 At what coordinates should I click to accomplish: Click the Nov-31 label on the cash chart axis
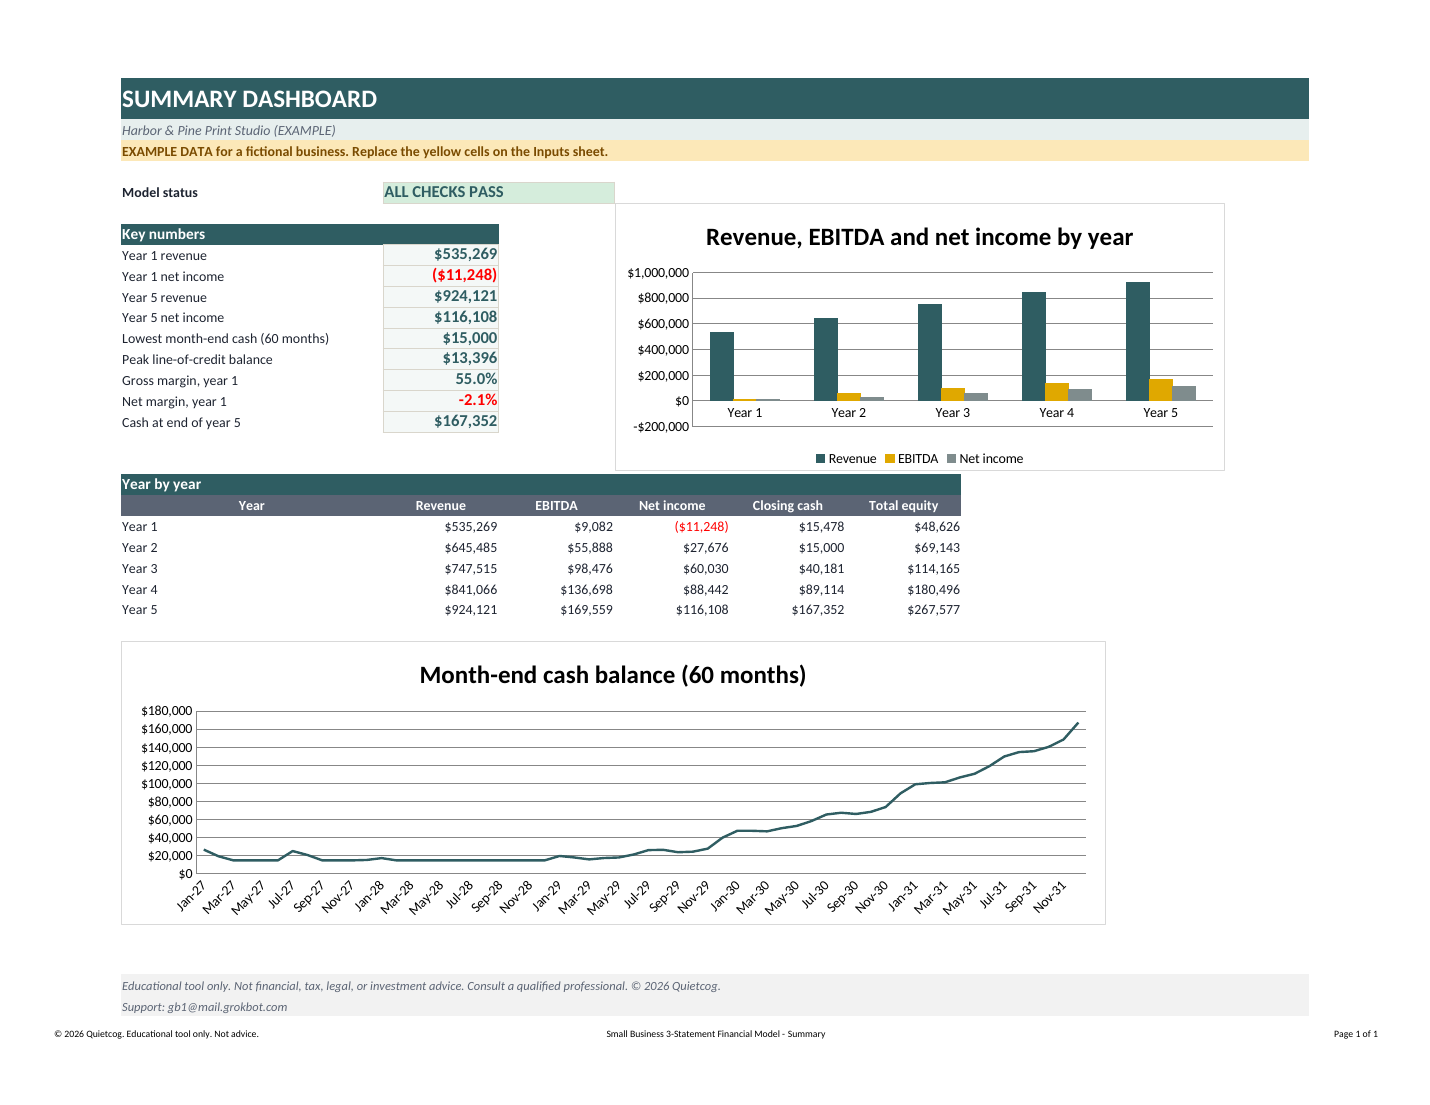pos(1050,895)
